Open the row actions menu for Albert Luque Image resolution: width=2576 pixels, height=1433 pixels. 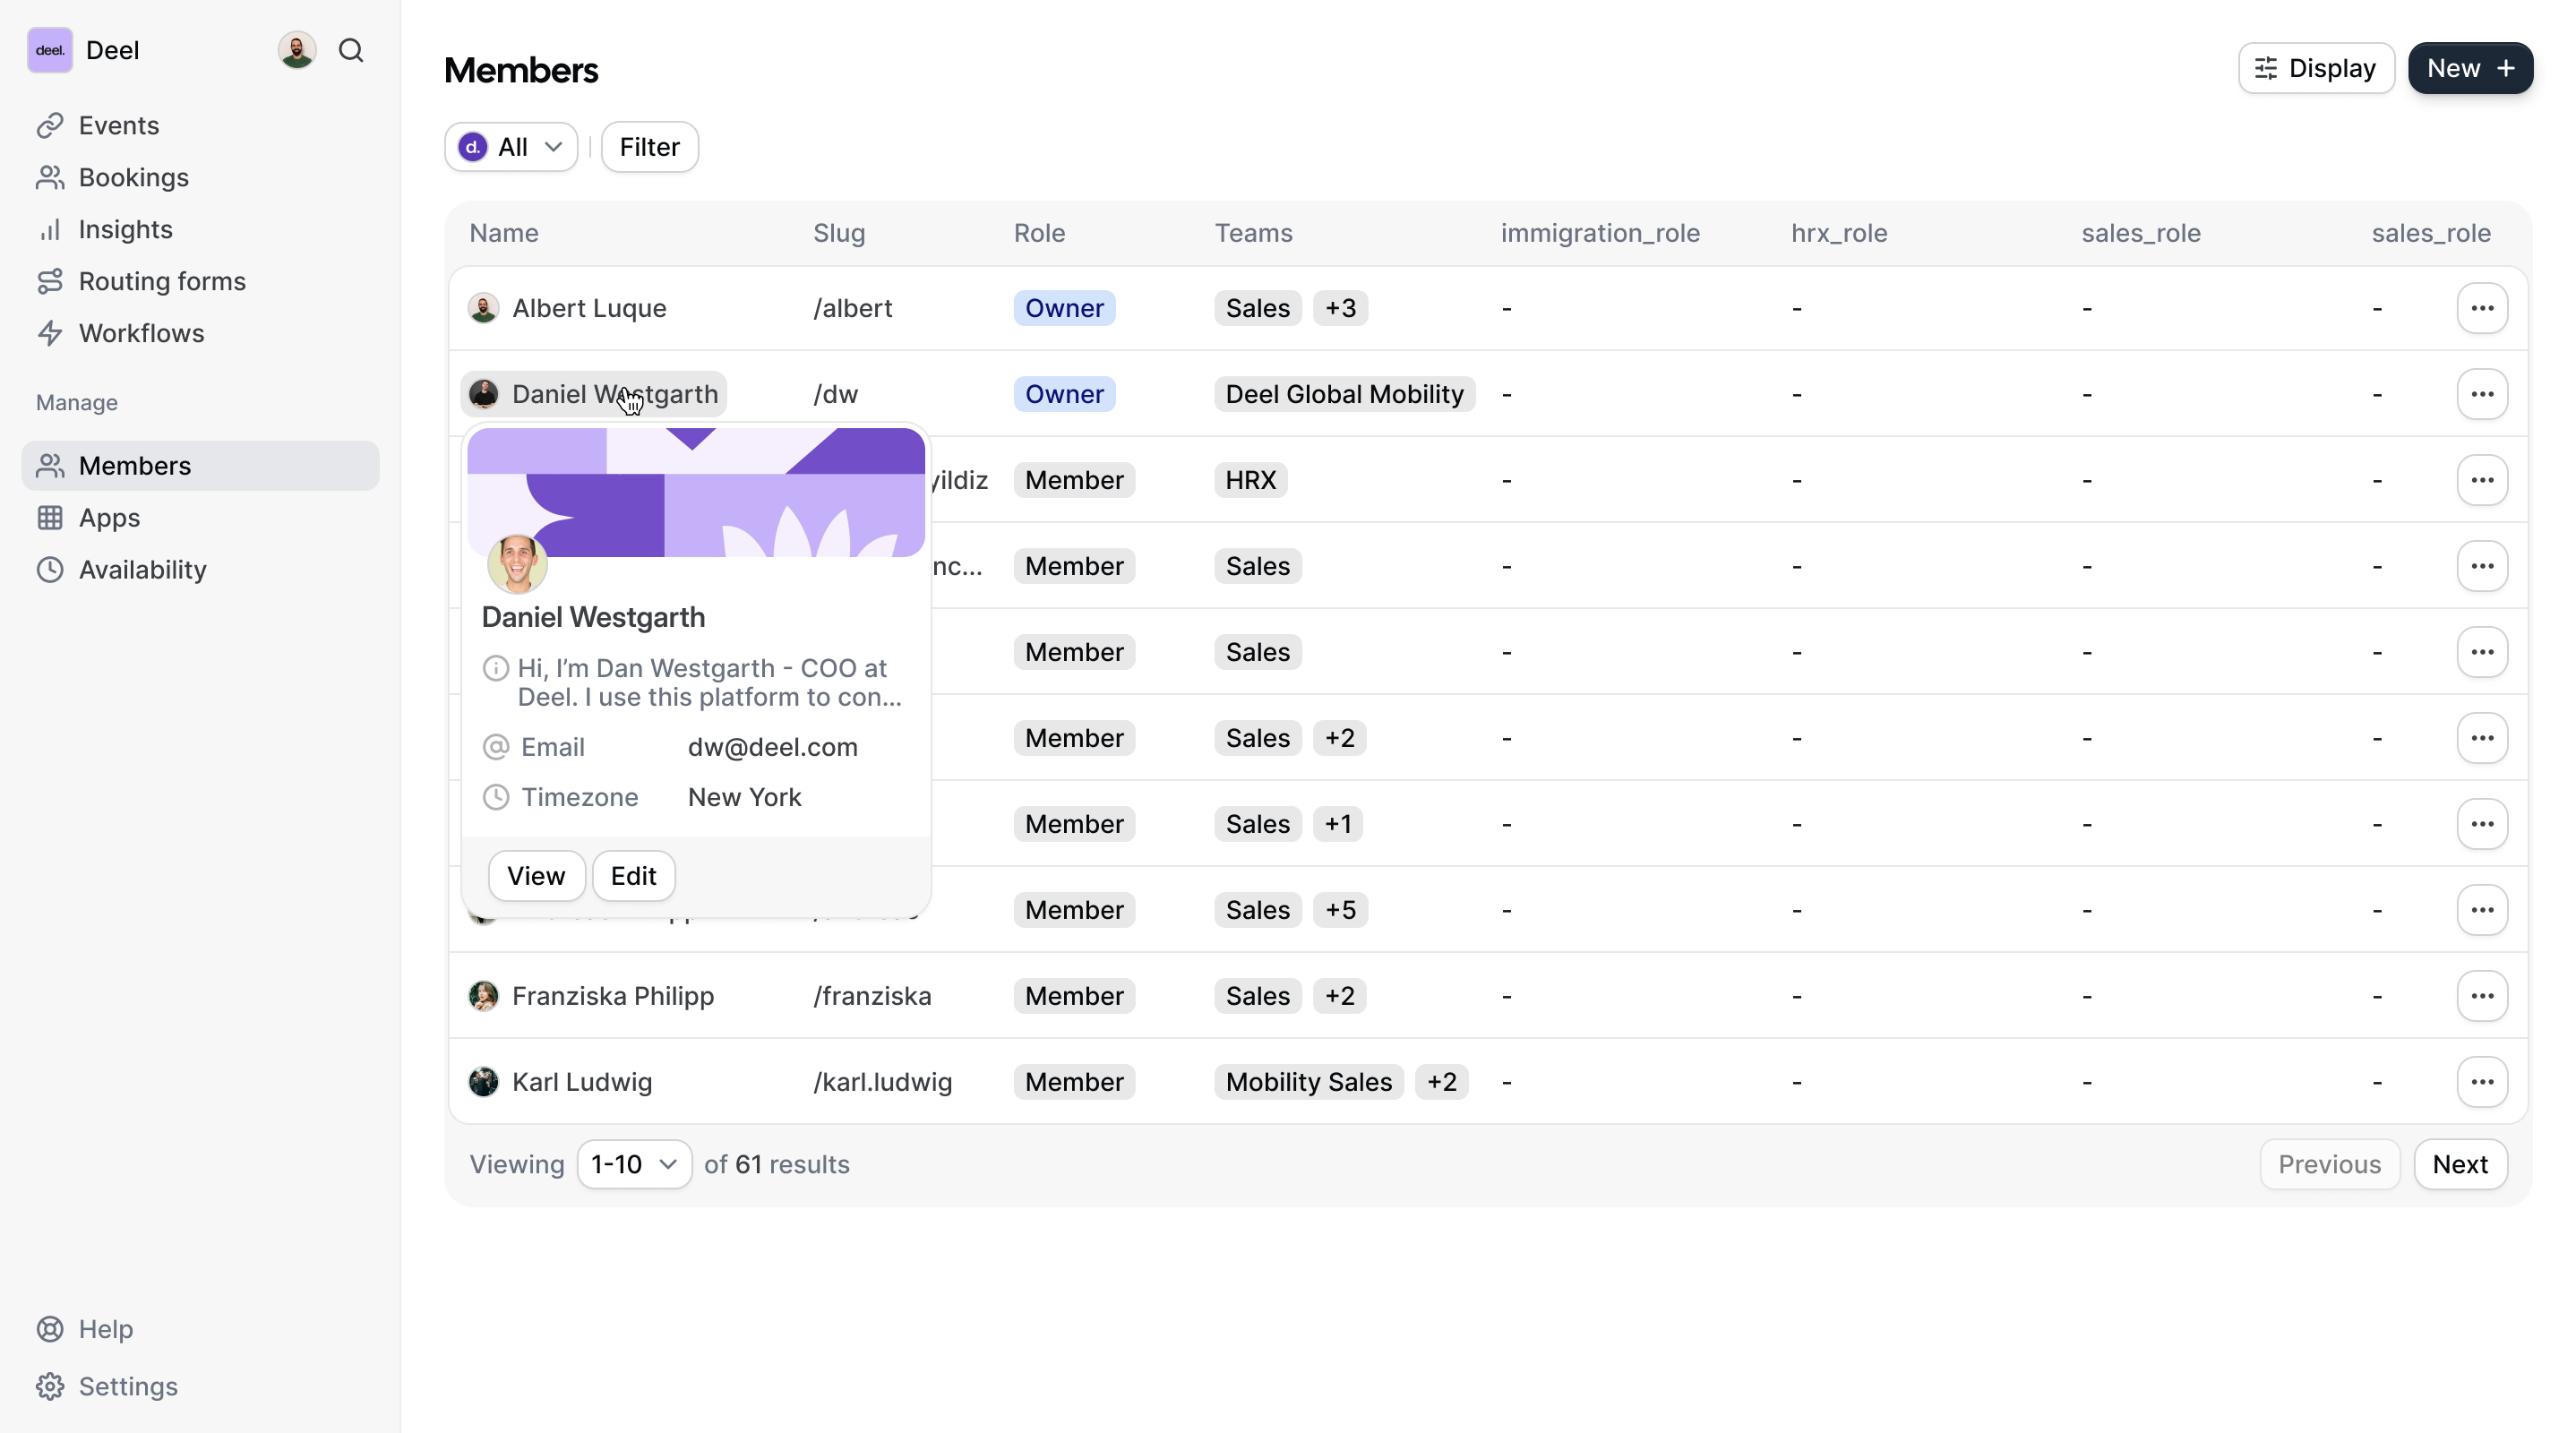[x=2482, y=307]
